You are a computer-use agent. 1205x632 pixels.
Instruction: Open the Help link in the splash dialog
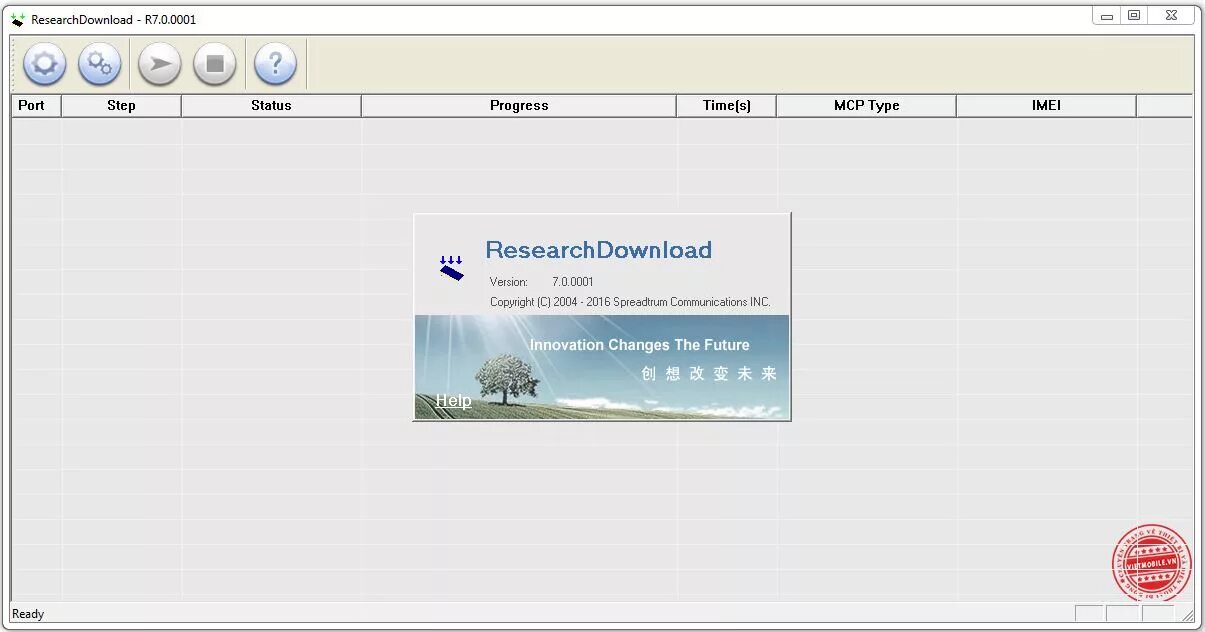453,401
